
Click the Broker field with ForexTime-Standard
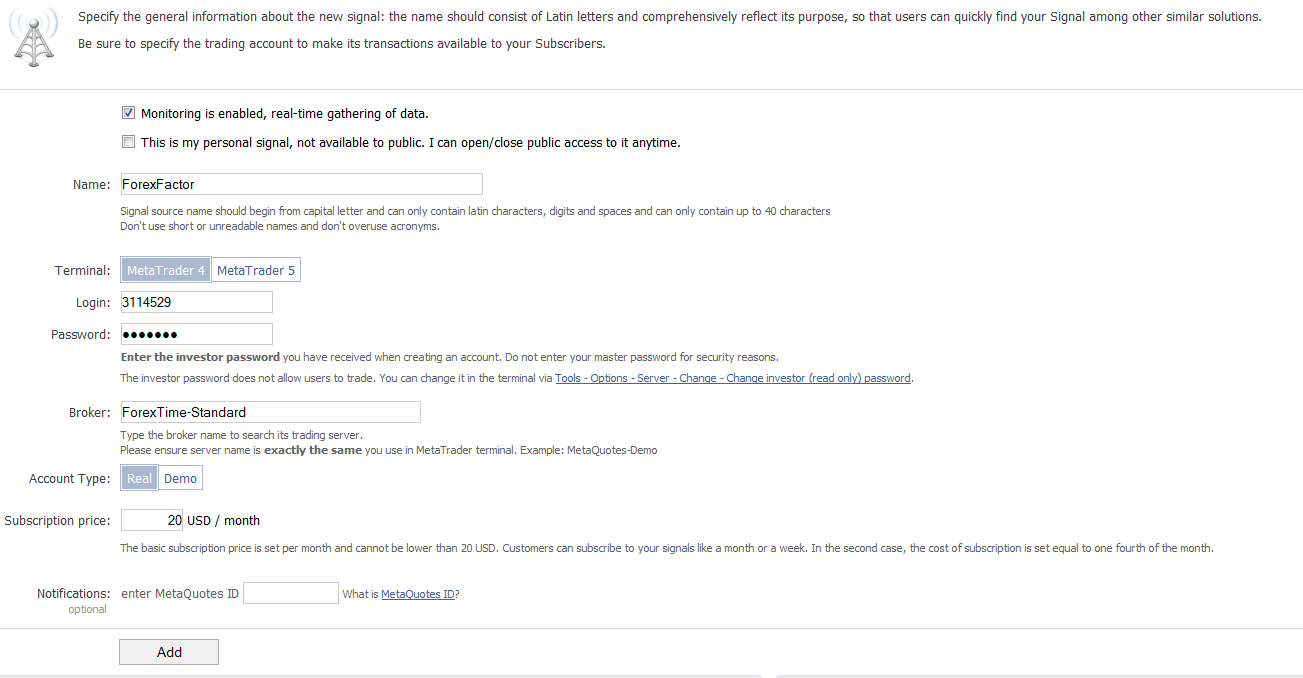click(x=270, y=412)
